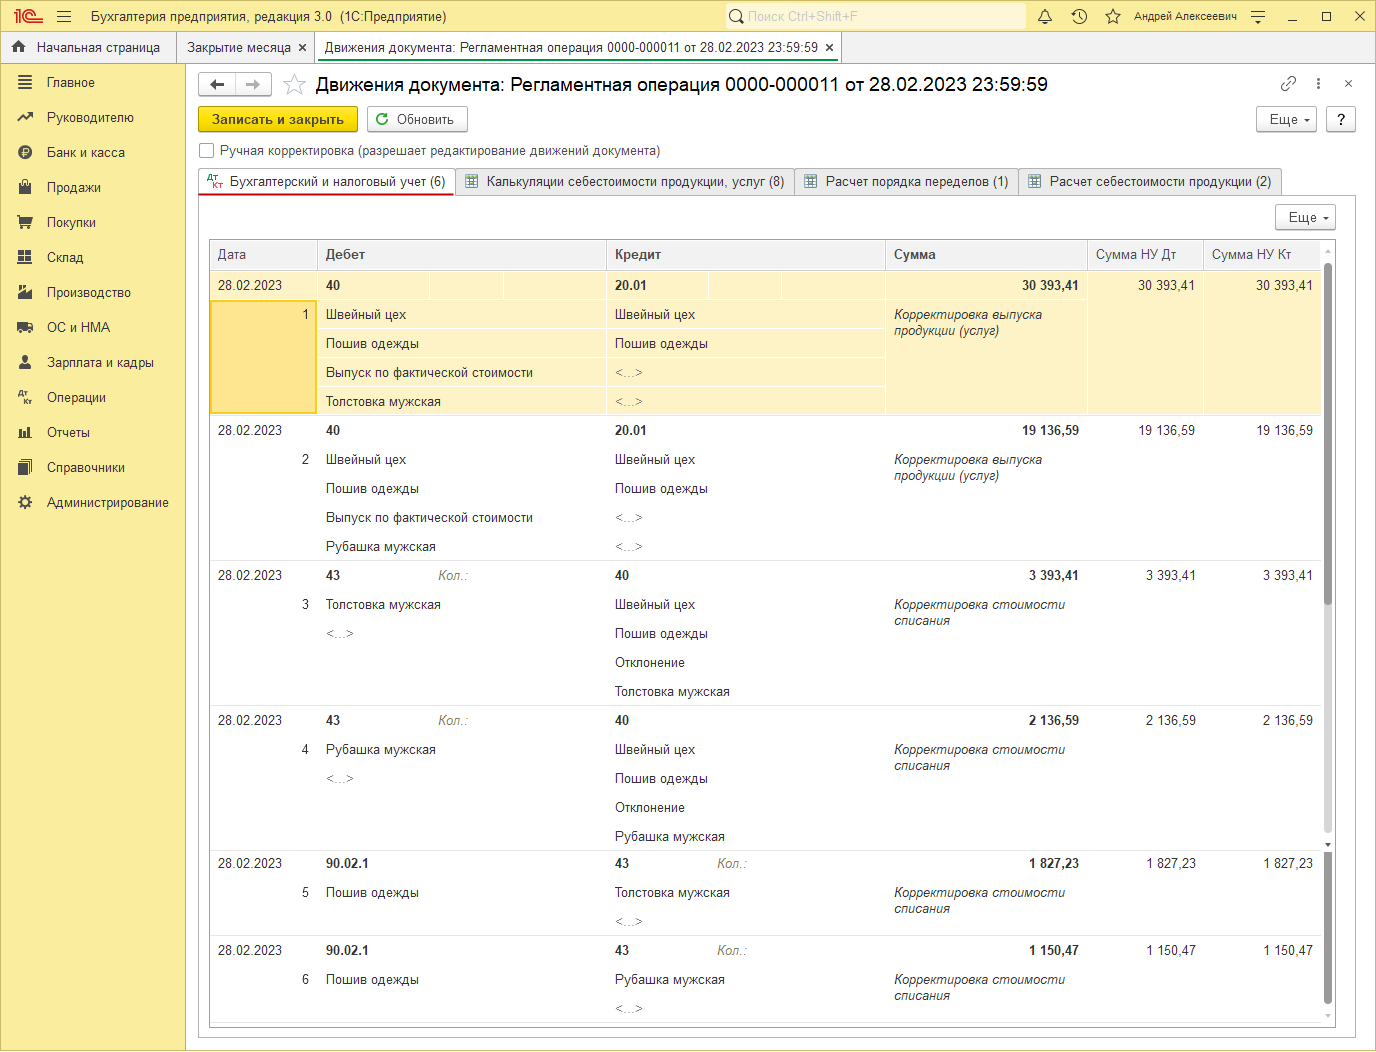Click the Сумма НУ Кт column header
1376x1052 pixels.
pos(1262,255)
